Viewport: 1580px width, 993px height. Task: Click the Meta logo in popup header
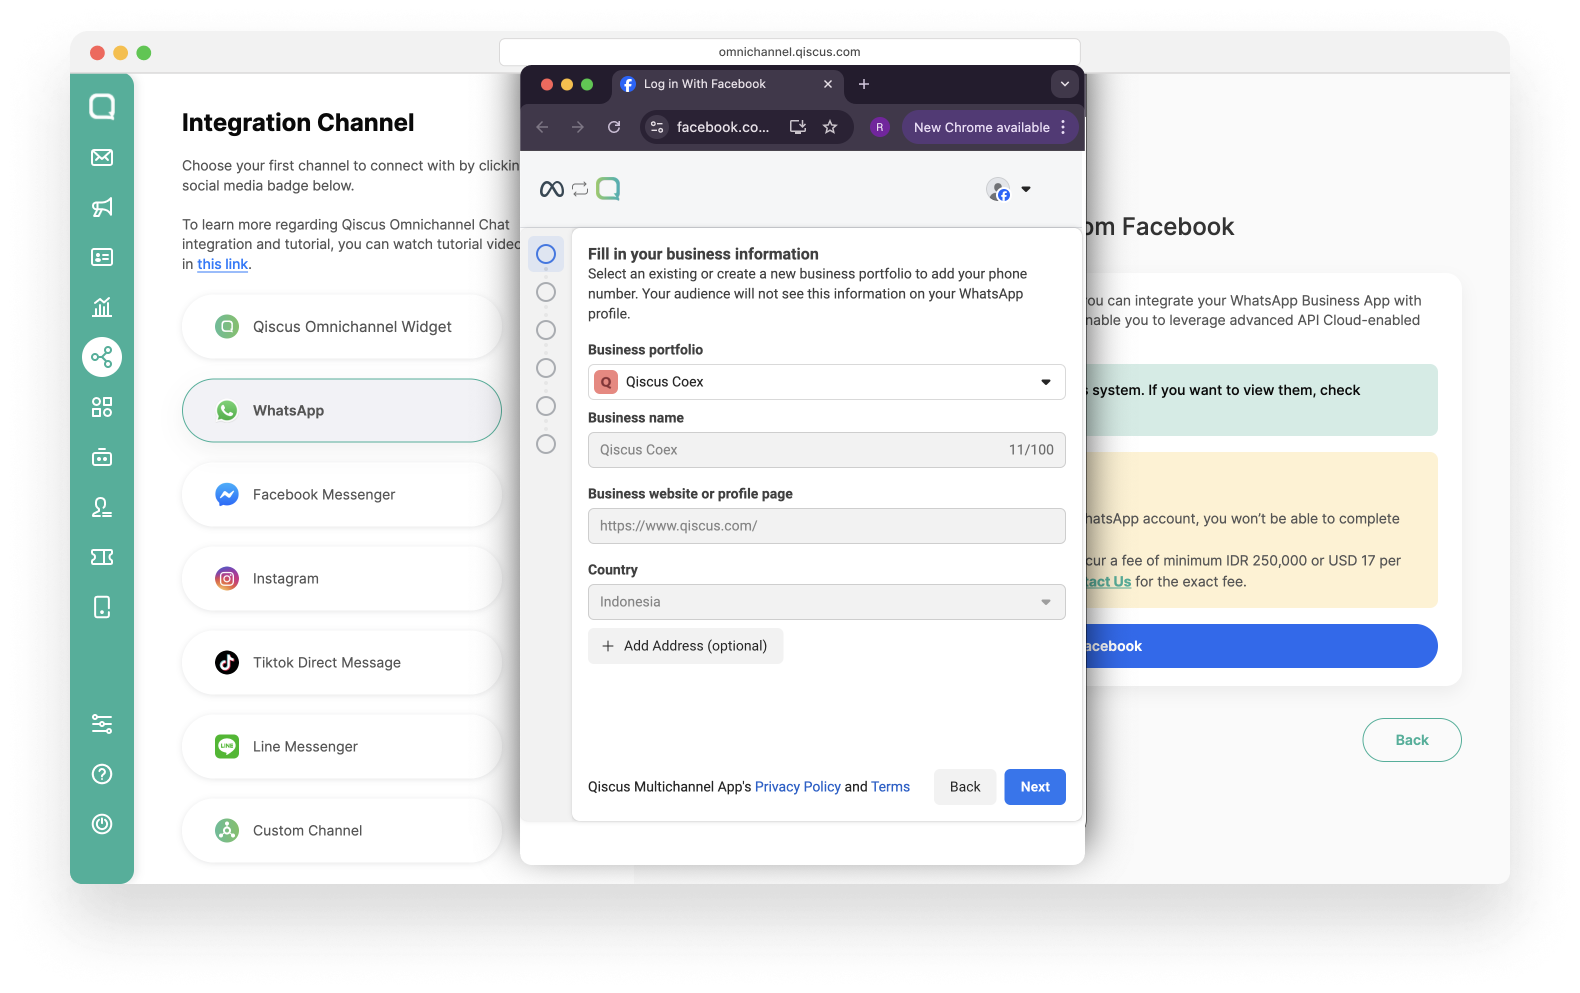click(x=552, y=189)
